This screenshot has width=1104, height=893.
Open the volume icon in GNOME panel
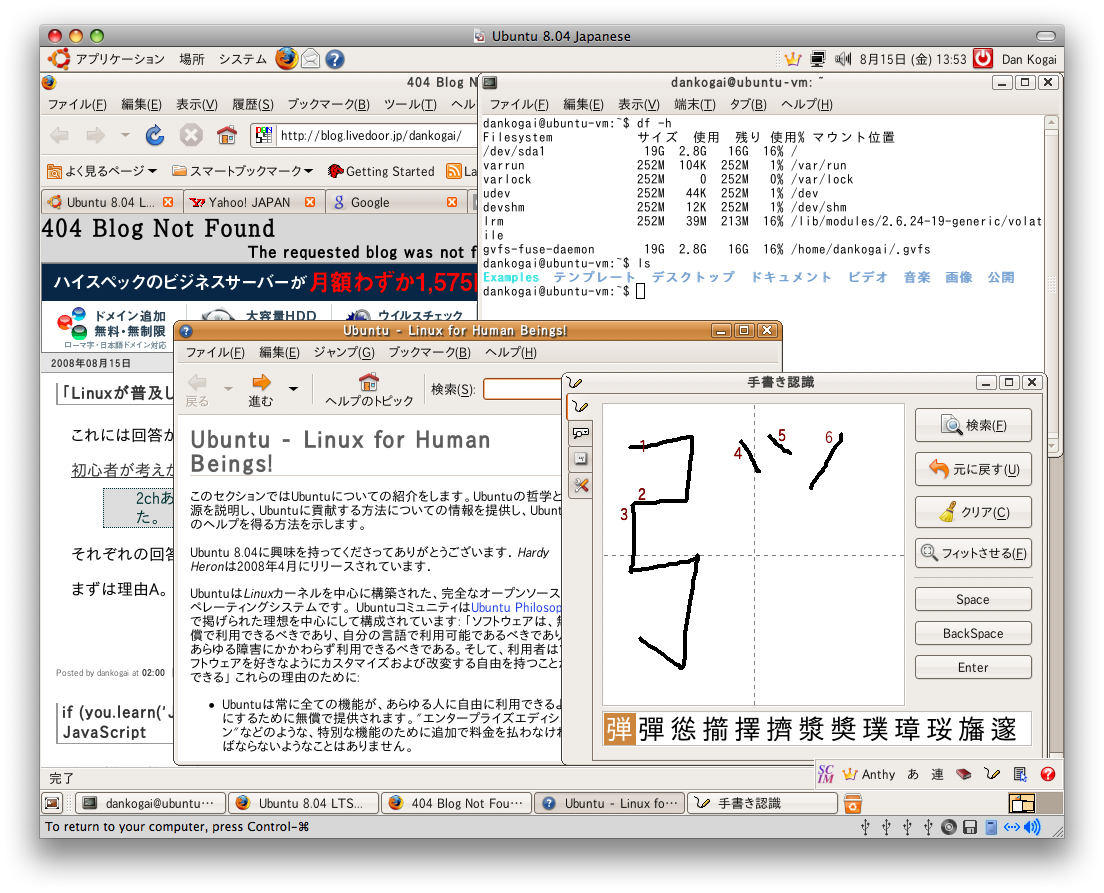[x=842, y=59]
